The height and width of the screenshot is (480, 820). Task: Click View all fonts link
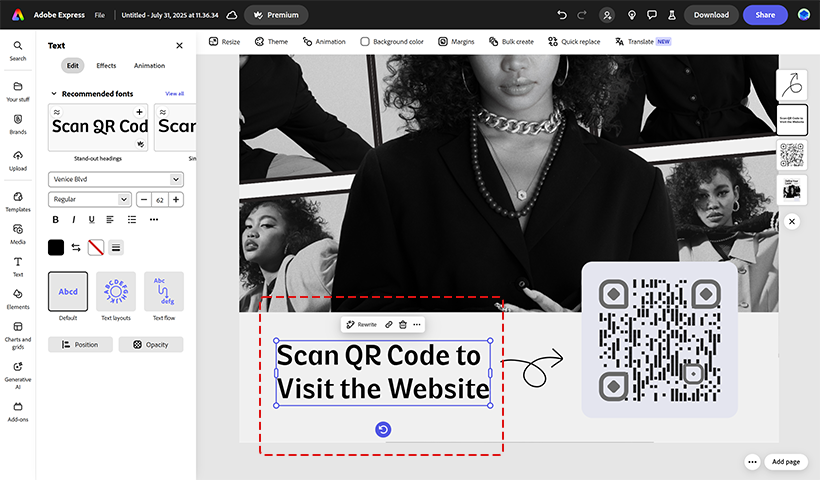point(175,94)
